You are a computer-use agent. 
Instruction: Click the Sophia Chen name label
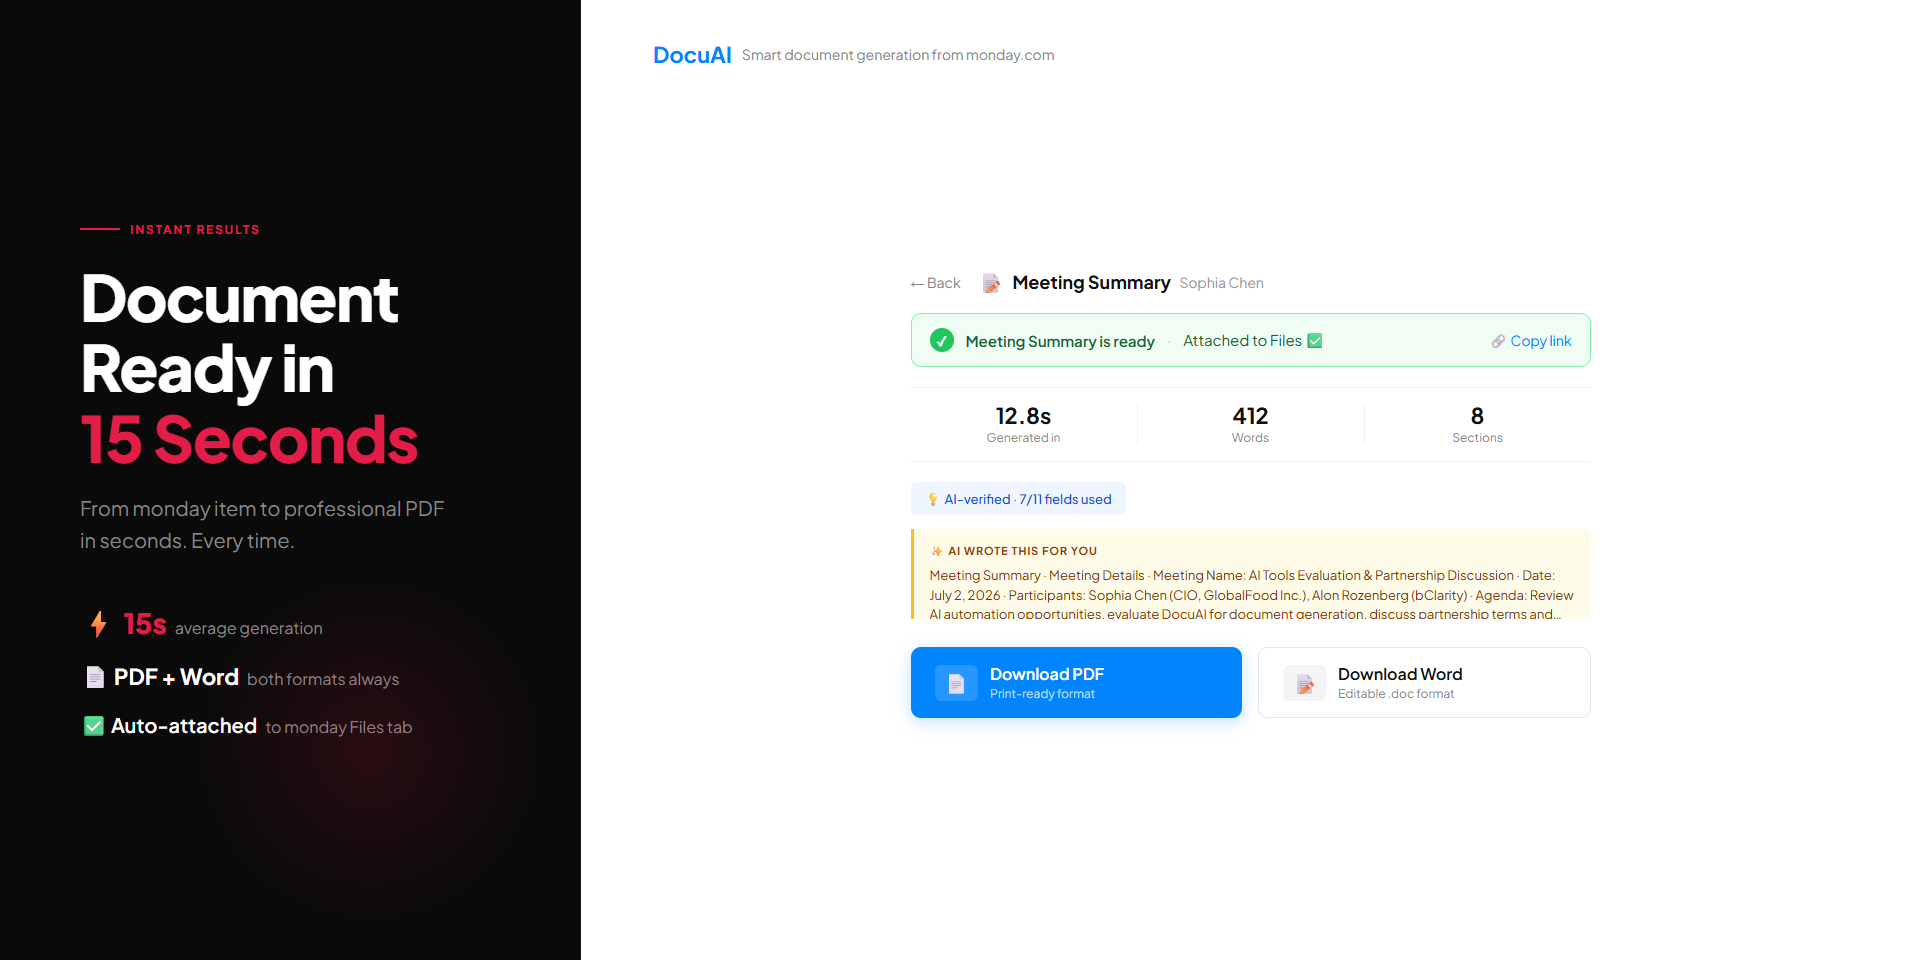(1221, 283)
